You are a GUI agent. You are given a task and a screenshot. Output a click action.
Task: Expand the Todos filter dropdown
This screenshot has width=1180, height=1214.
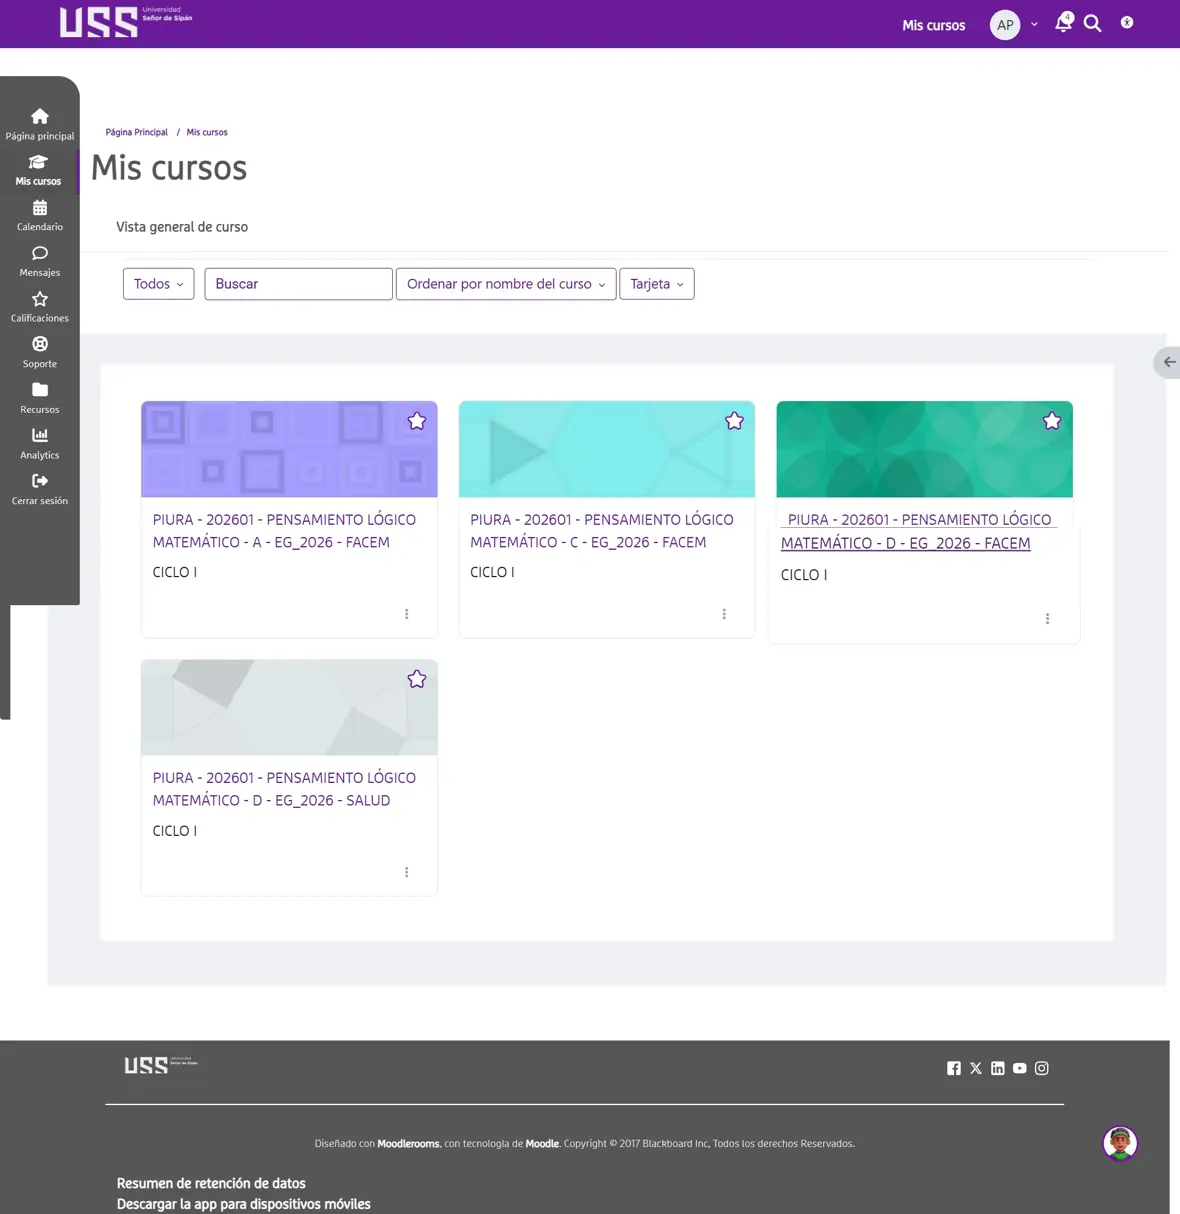point(158,284)
